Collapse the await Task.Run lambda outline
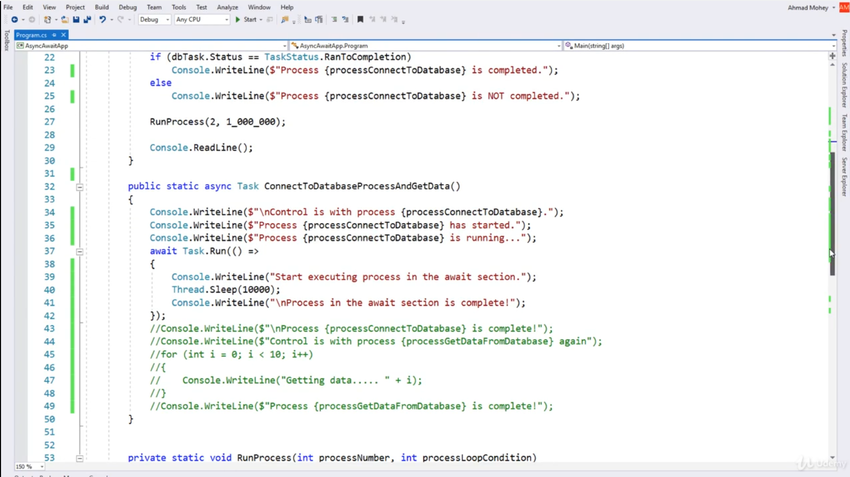The height and width of the screenshot is (477, 850). click(80, 252)
